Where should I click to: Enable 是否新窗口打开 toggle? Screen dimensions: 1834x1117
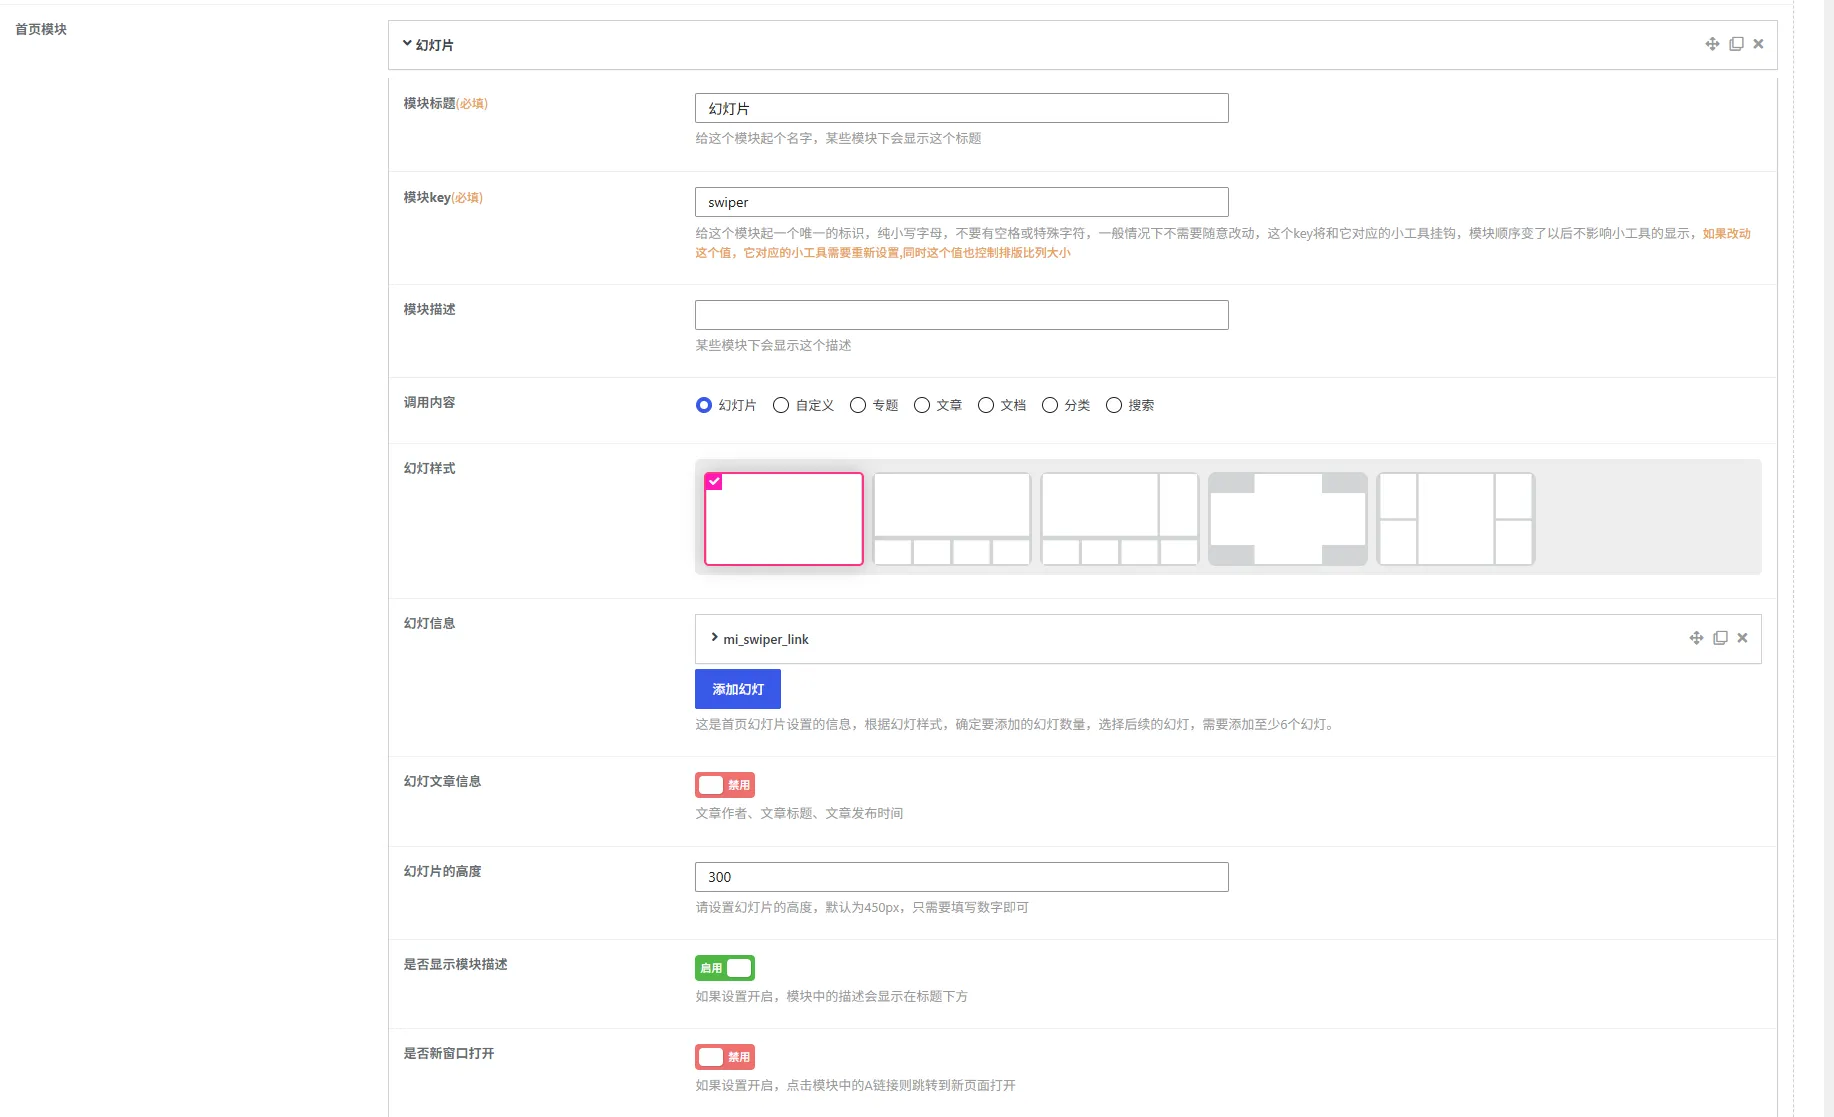point(725,1057)
